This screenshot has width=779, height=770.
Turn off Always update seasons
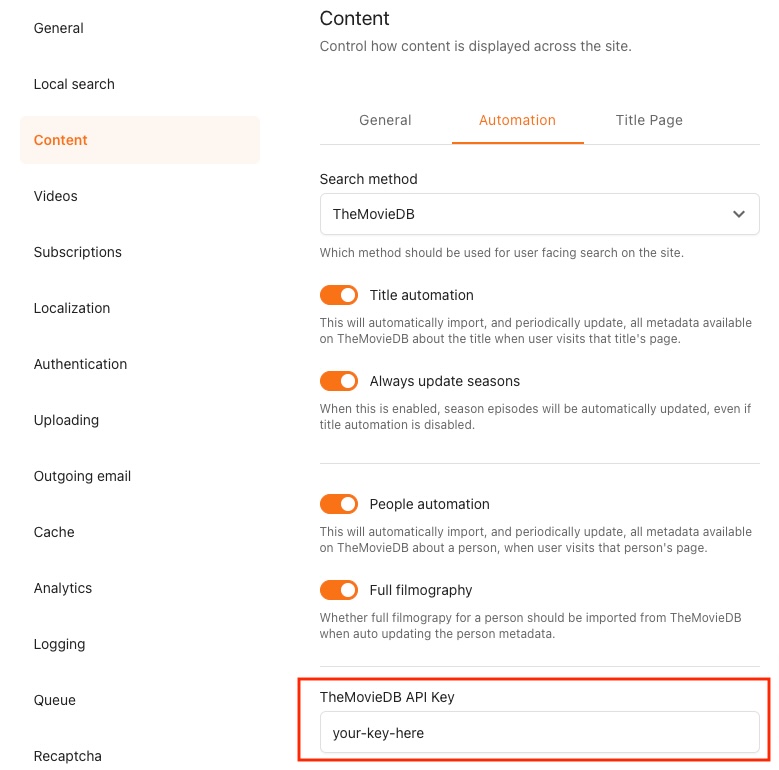[339, 381]
